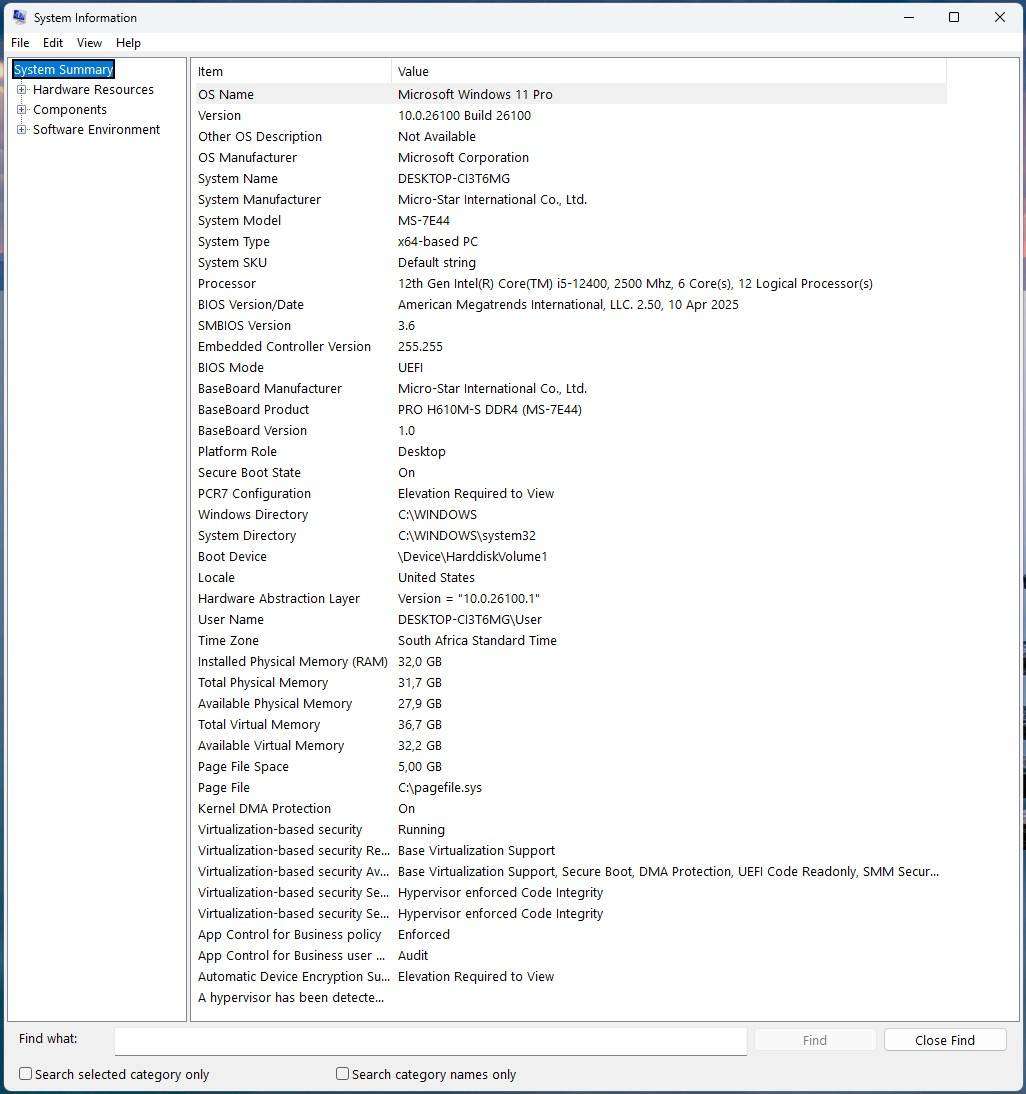This screenshot has width=1026, height=1094.
Task: Click the Item column header
Action: tap(290, 71)
